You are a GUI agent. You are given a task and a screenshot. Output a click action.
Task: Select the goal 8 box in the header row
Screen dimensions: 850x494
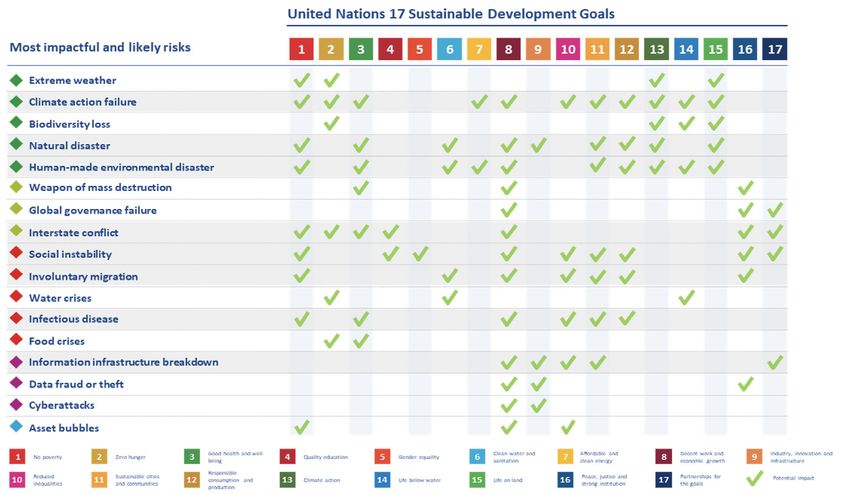[x=509, y=48]
